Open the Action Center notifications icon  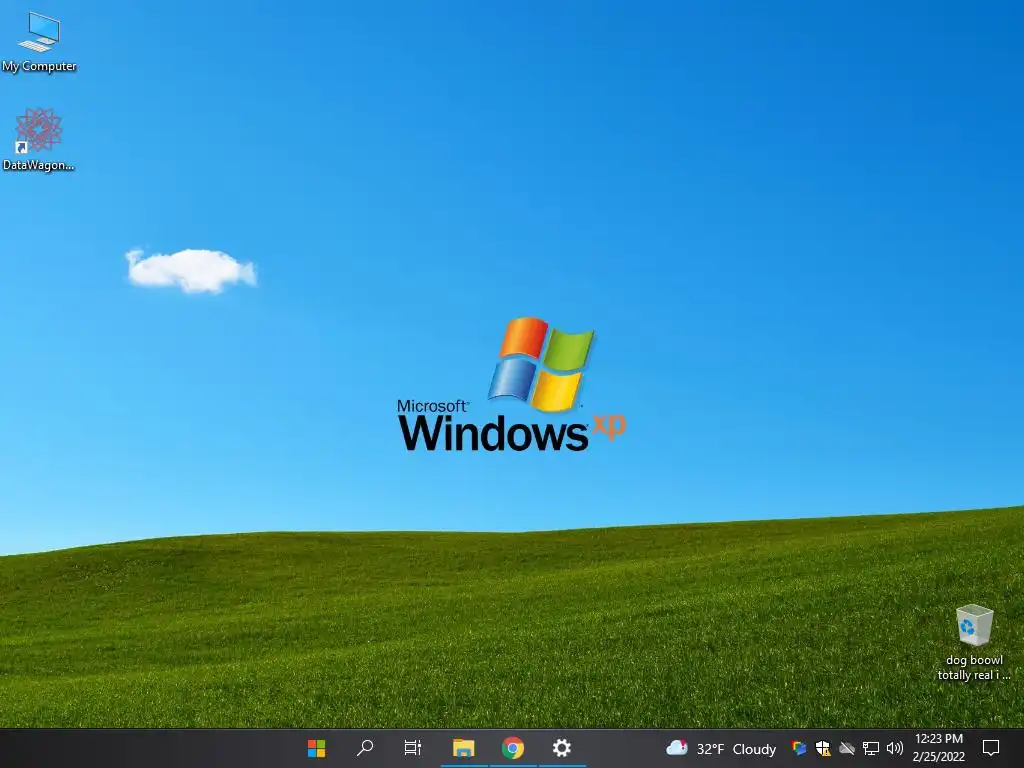click(991, 748)
